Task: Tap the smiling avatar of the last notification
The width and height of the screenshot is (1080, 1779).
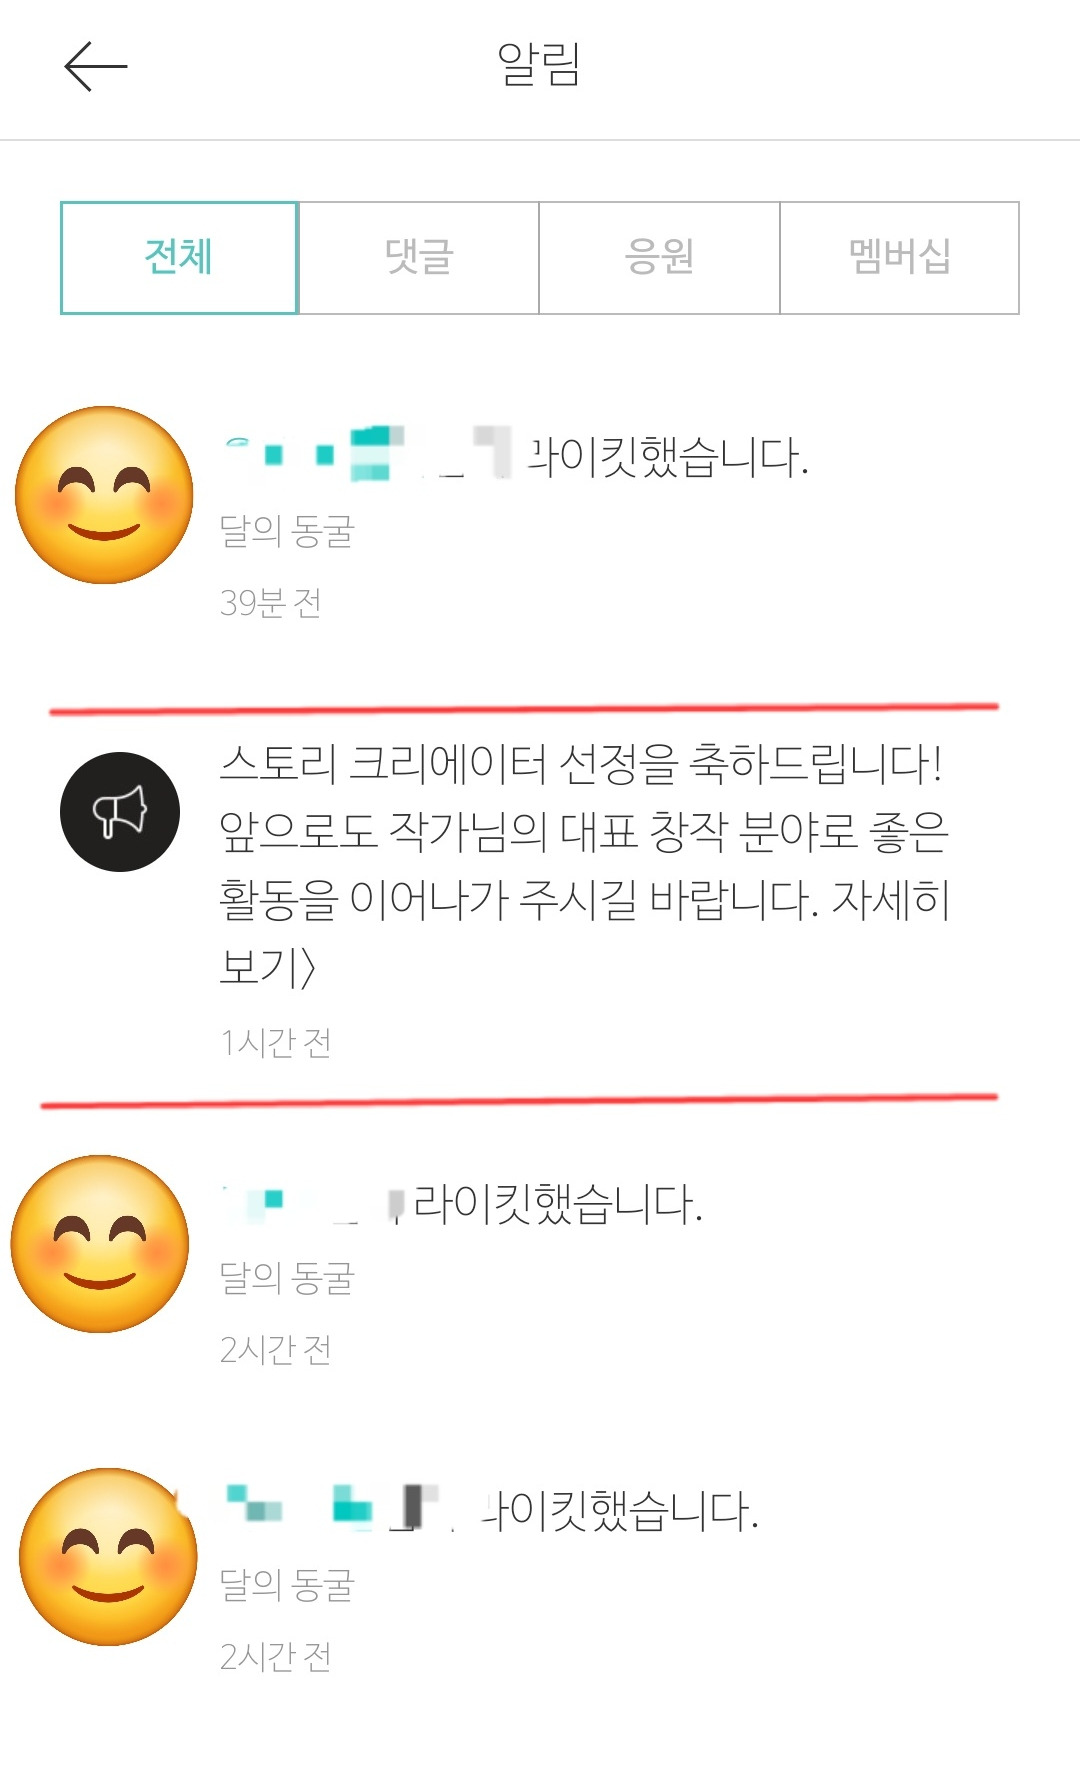Action: [x=108, y=1557]
